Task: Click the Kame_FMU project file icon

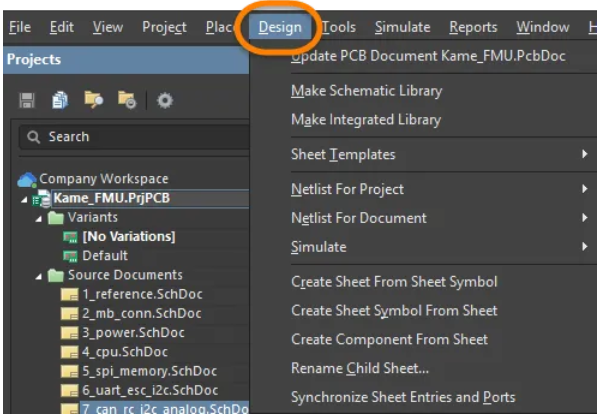Action: (41, 199)
